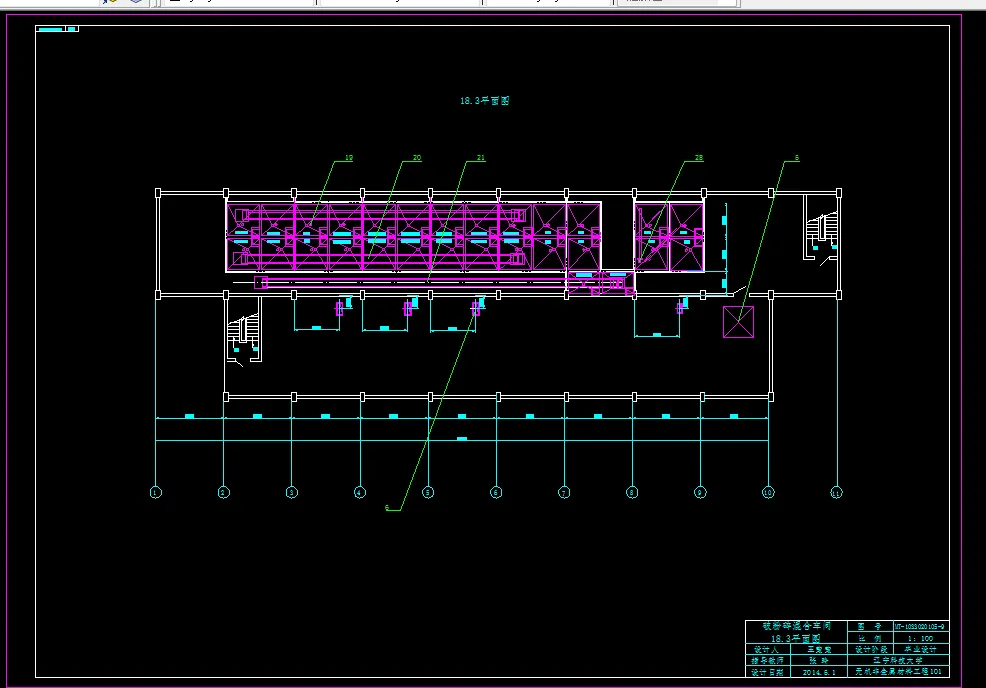The width and height of the screenshot is (986, 688).
Task: Click the "设计日期" label cell
Action: 767,672
